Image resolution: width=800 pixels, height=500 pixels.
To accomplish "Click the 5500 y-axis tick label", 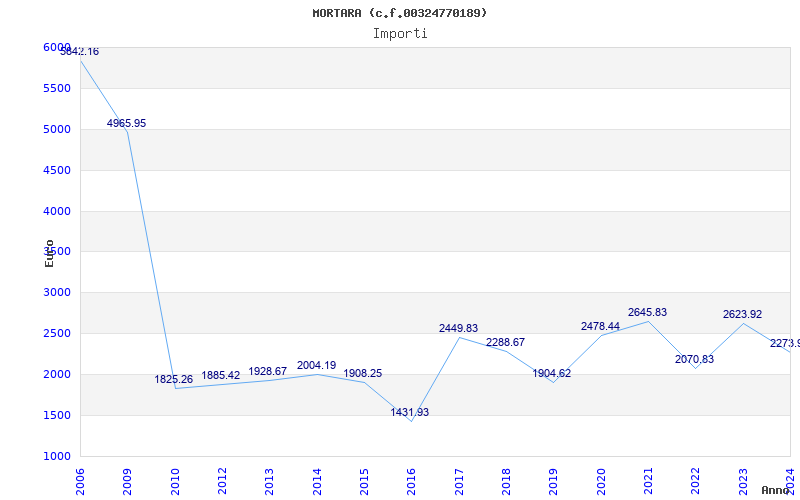I will tap(57, 88).
